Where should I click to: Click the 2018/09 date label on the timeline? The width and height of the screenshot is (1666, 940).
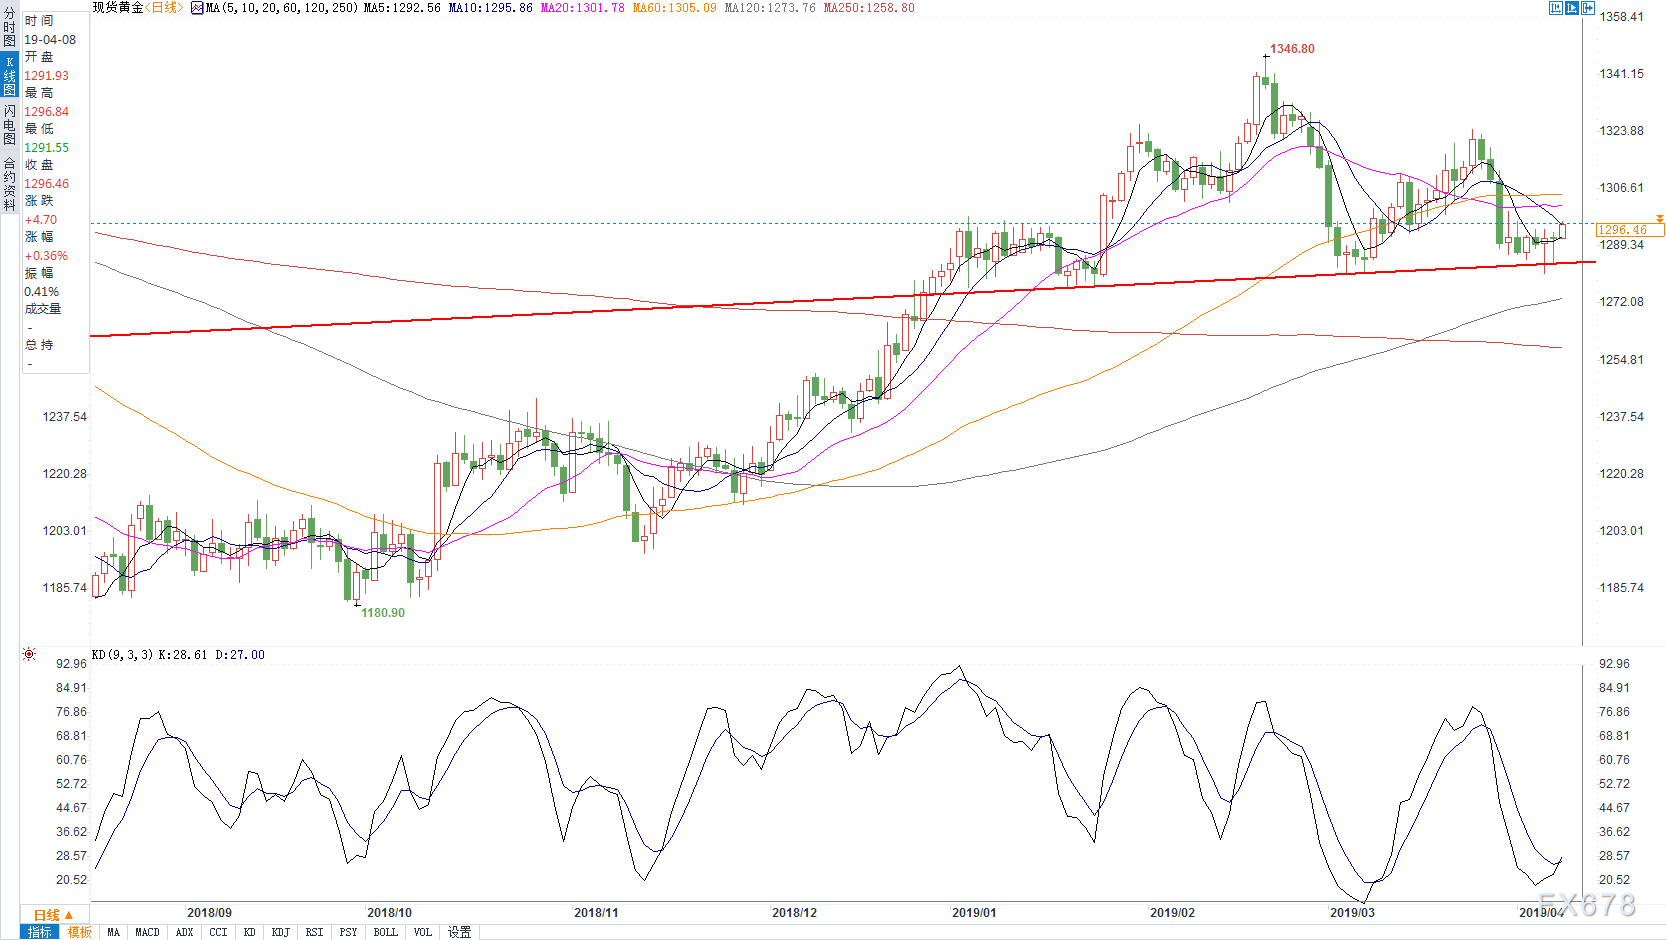point(209,913)
